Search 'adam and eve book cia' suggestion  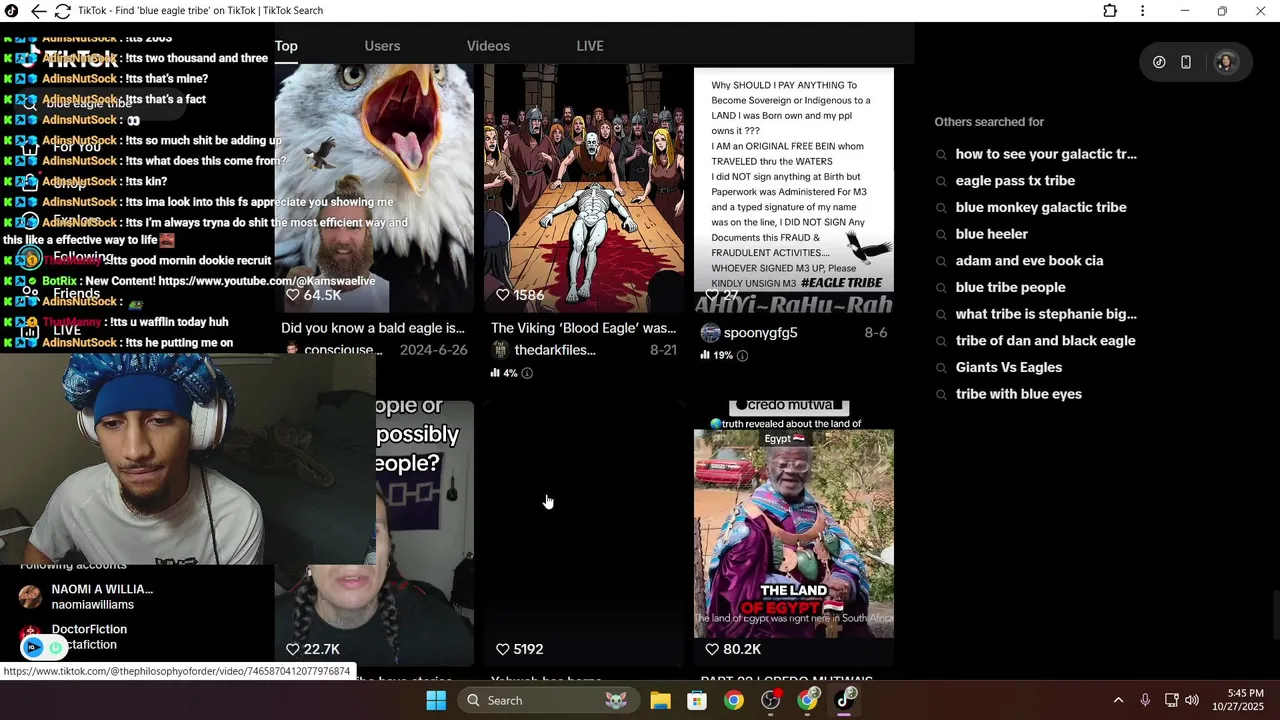point(1029,261)
